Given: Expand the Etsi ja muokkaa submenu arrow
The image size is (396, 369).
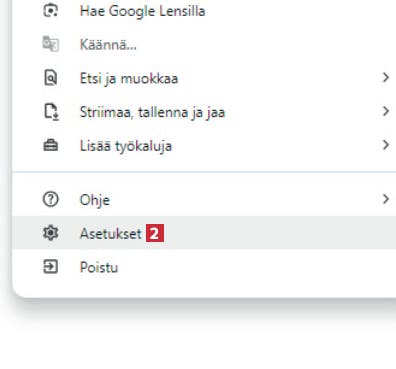Looking at the screenshot, I should (x=386, y=78).
